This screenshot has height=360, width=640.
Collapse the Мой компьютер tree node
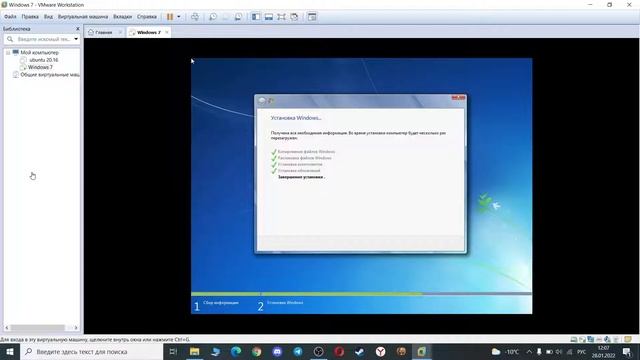[x=8, y=53]
